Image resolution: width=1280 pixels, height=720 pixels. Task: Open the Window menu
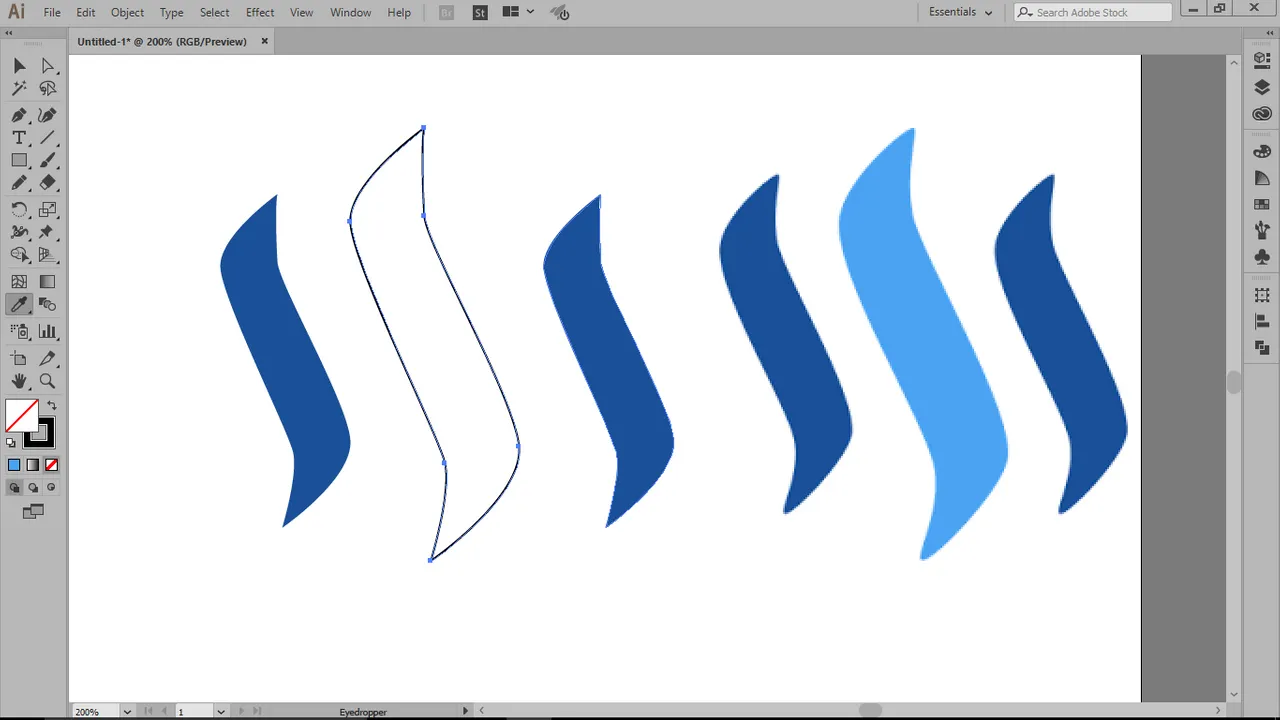pos(351,12)
